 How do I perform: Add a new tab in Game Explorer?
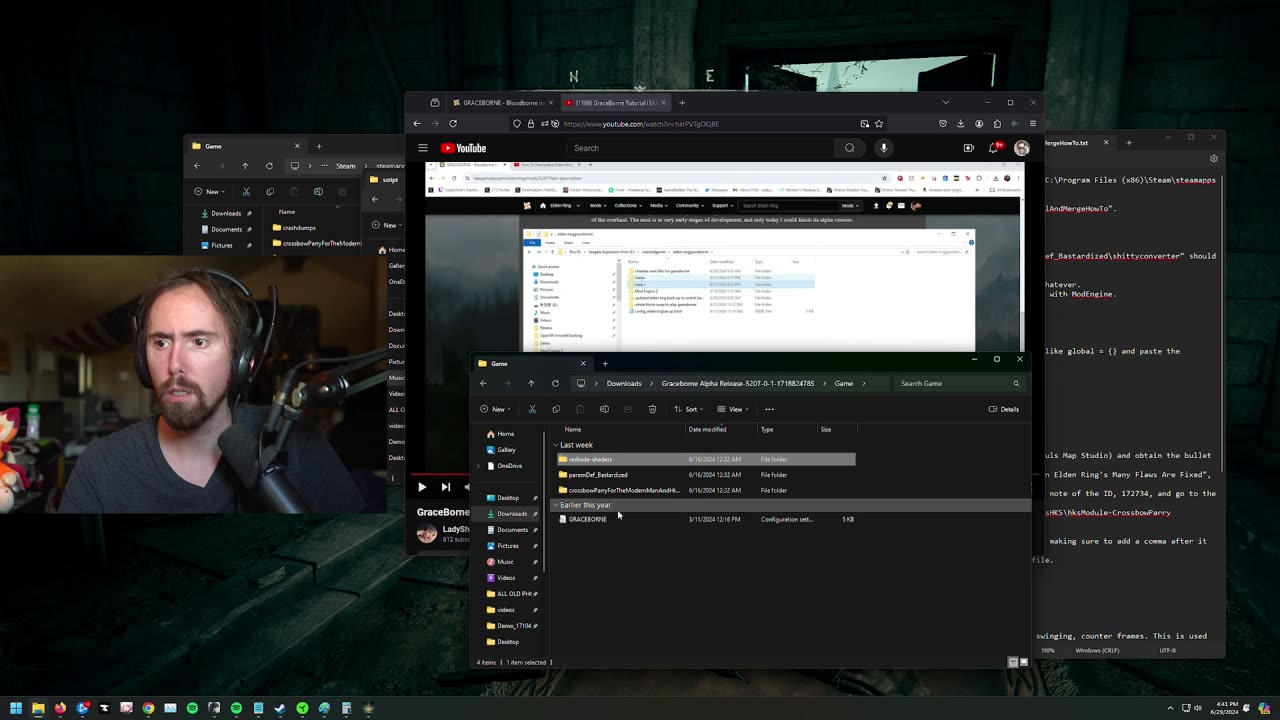pyautogui.click(x=604, y=363)
